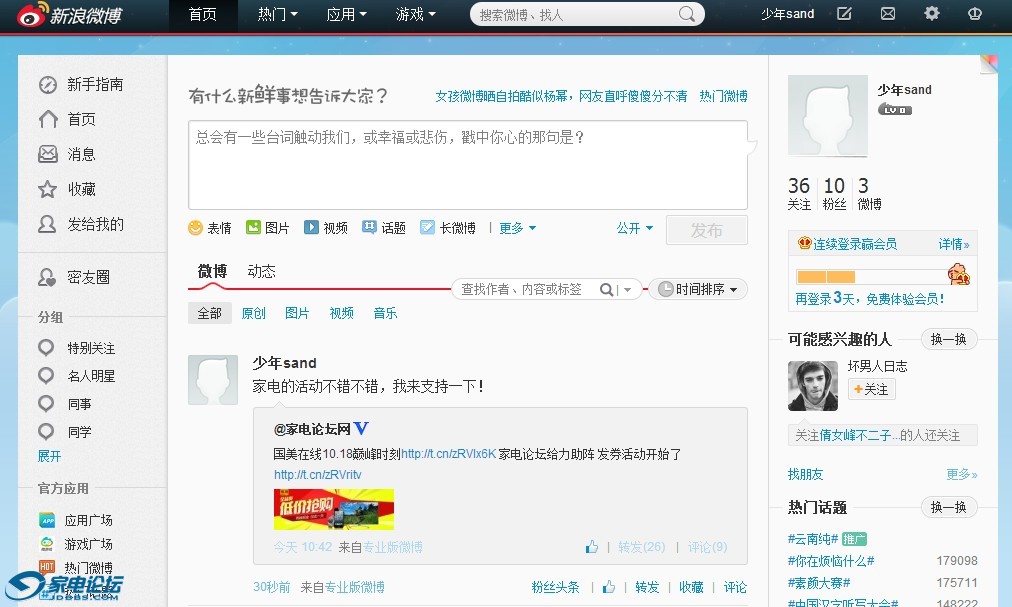Open the compose post pencil icon

(844, 14)
